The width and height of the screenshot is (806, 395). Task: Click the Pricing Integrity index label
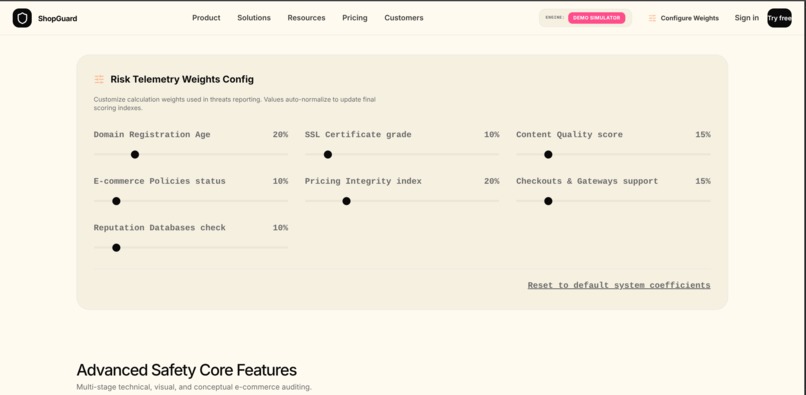363,182
